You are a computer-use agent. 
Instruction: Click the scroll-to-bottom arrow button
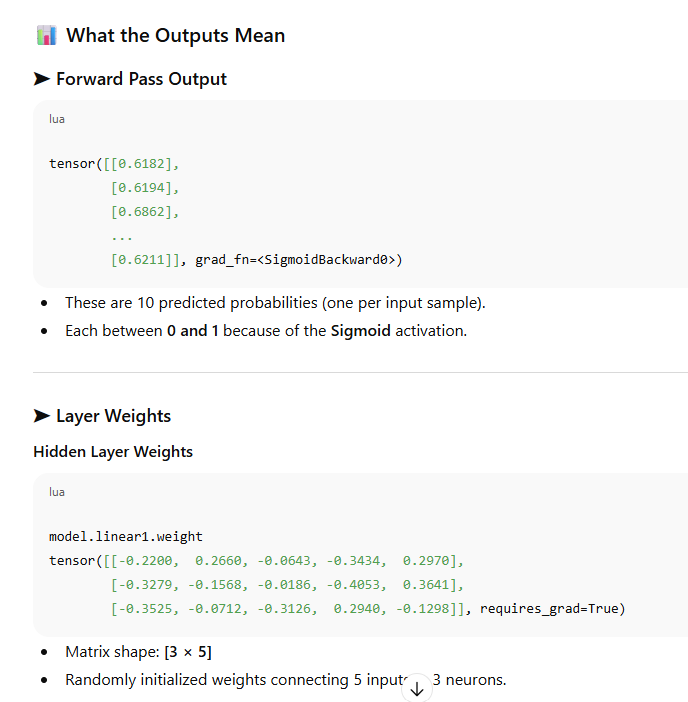click(417, 688)
